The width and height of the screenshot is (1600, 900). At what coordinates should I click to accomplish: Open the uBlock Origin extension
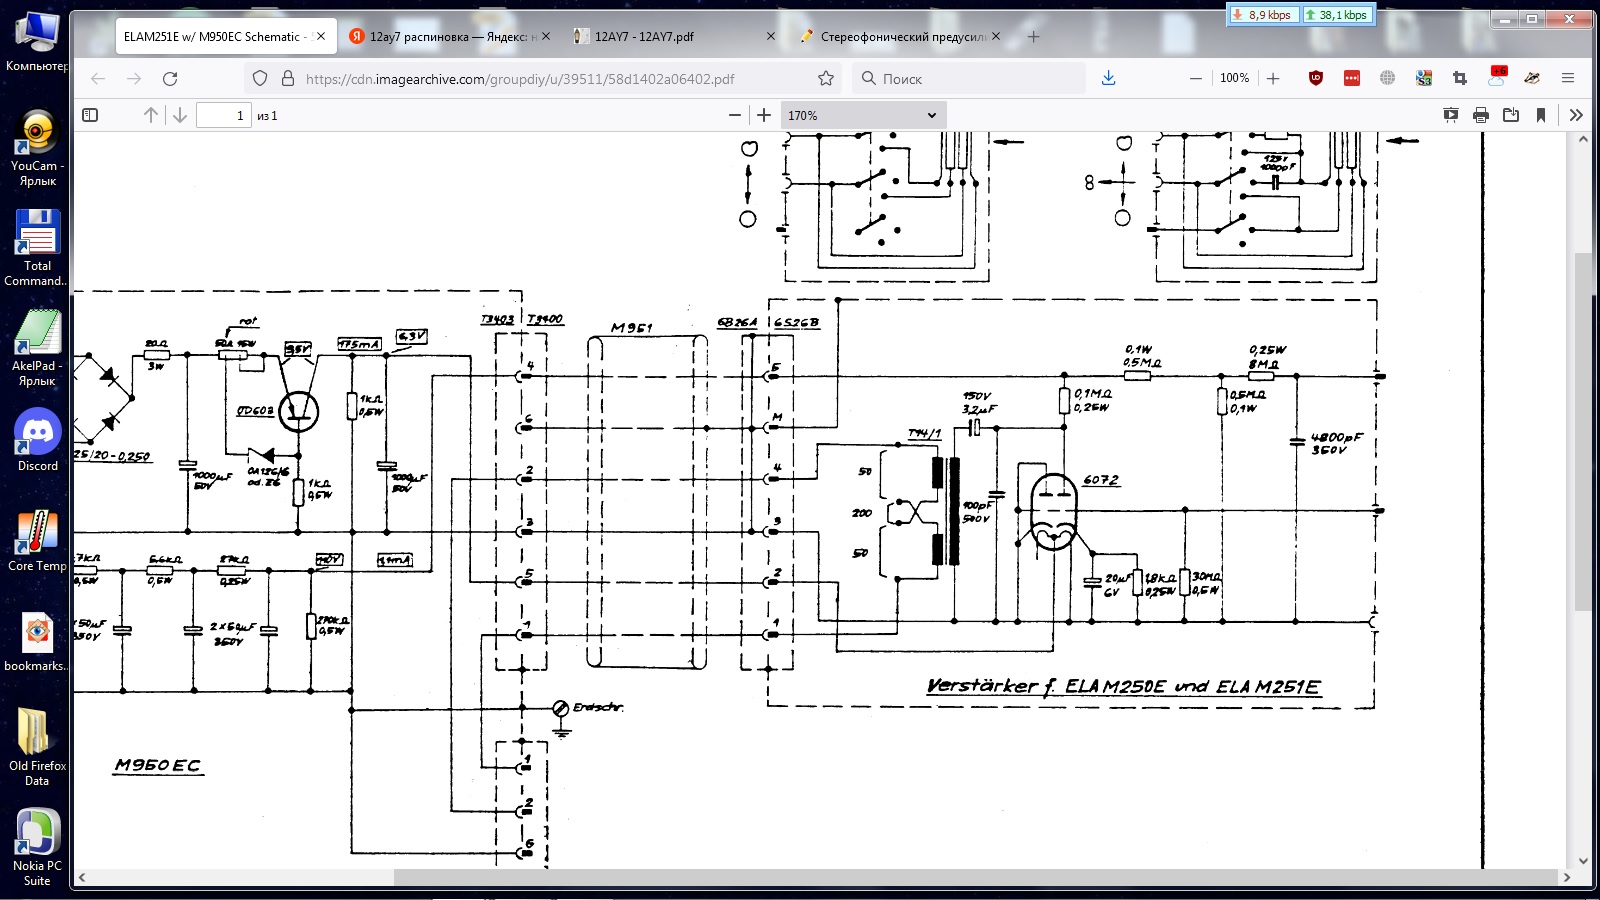tap(1316, 78)
